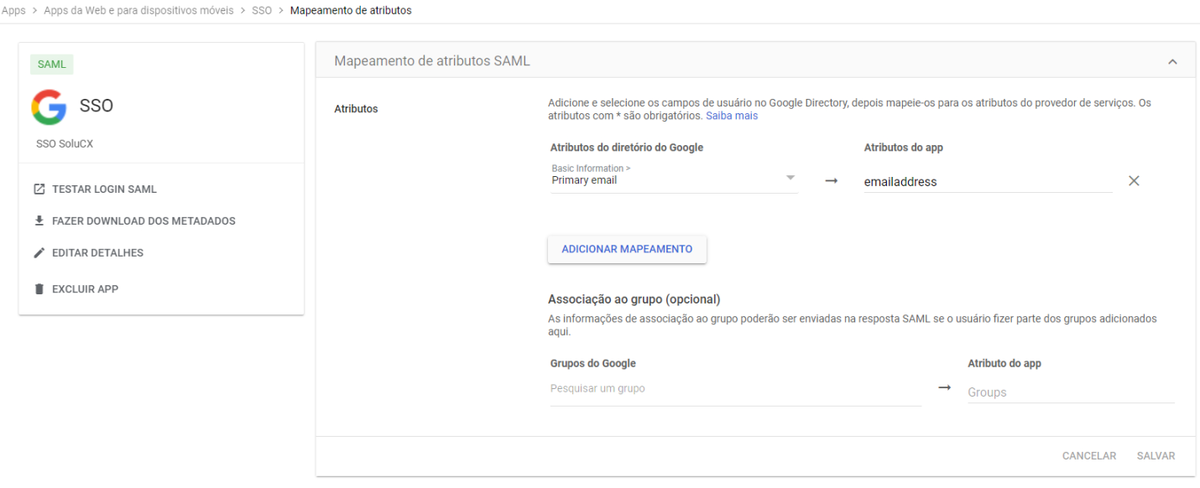Click the pencil icon for editing details
Image resolution: width=1200 pixels, height=488 pixels.
point(39,253)
